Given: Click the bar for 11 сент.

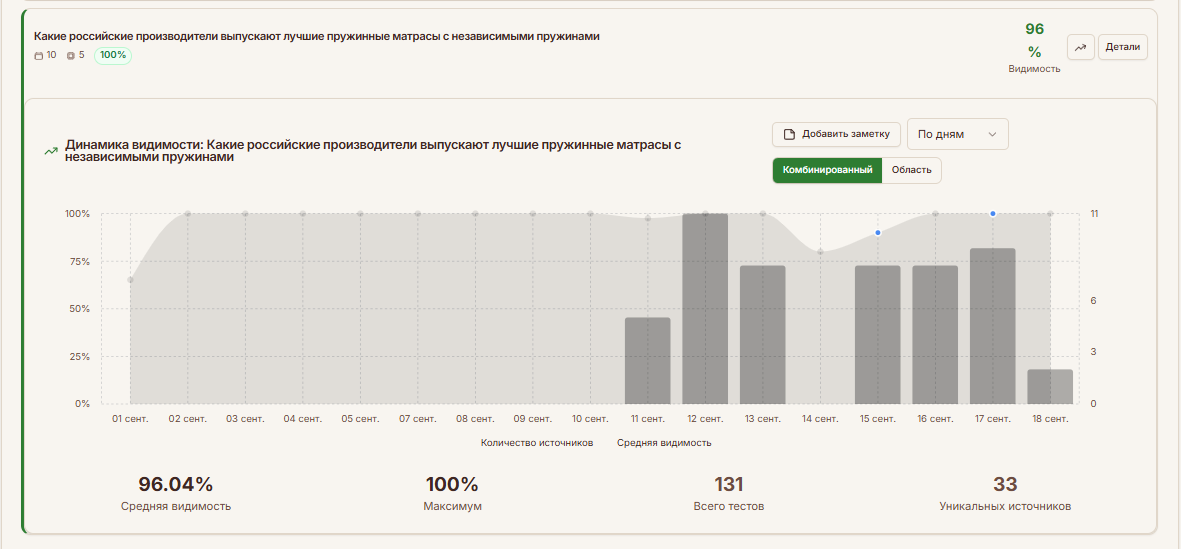Looking at the screenshot, I should pyautogui.click(x=647, y=360).
